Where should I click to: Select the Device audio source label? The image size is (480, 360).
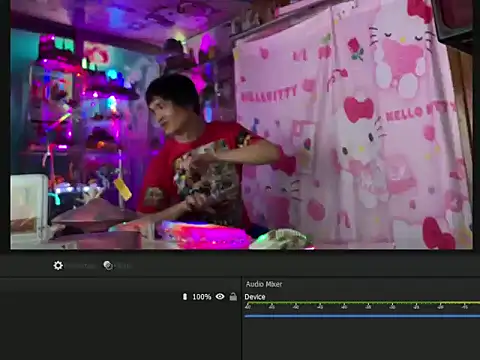pos(255,297)
